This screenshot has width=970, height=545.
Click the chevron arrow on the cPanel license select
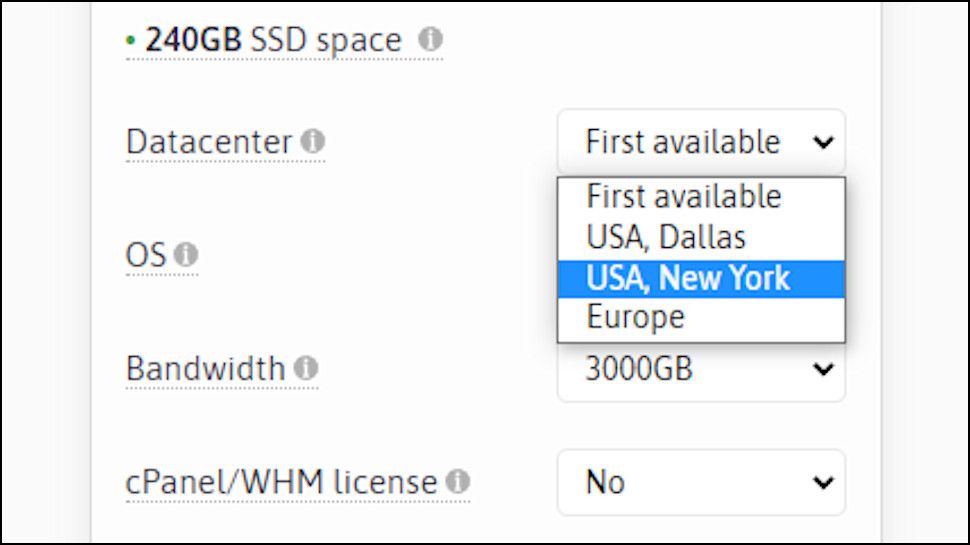823,483
